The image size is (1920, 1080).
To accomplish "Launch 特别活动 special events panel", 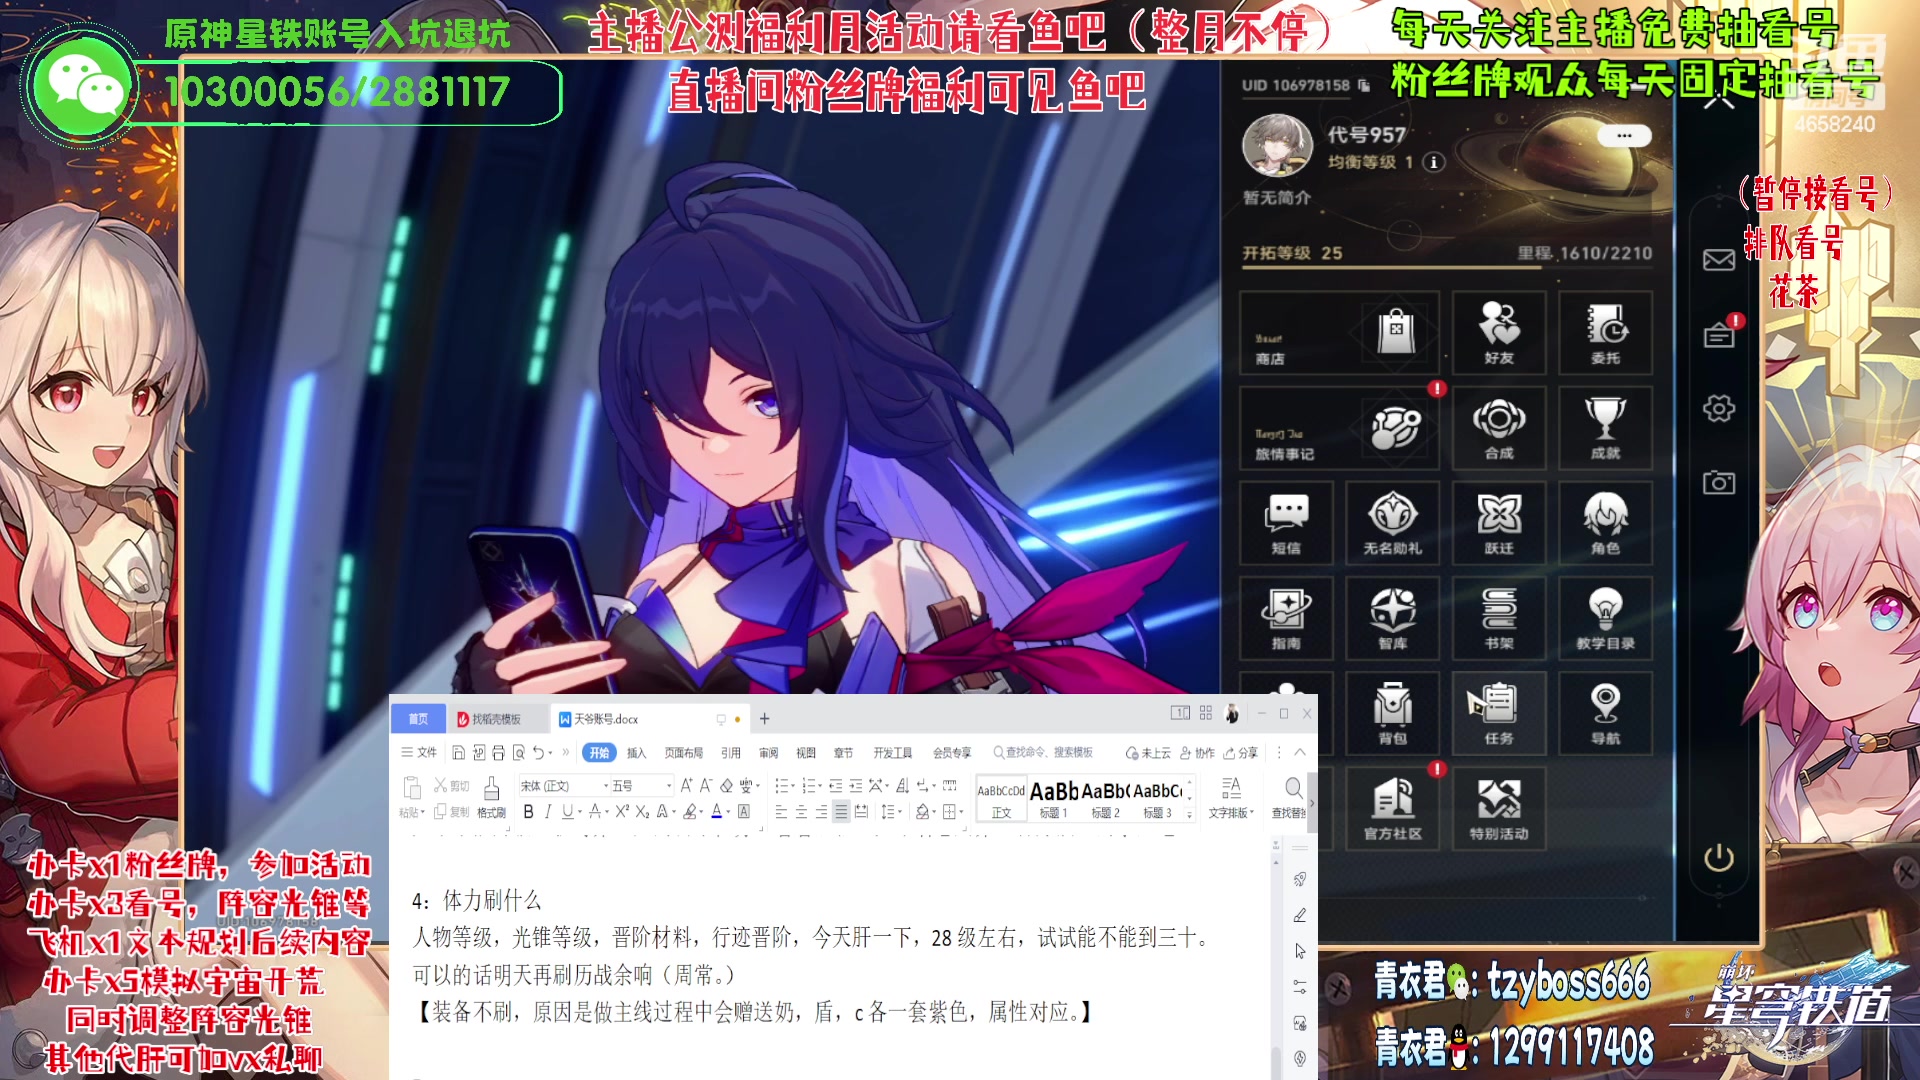I will click(x=1499, y=808).
